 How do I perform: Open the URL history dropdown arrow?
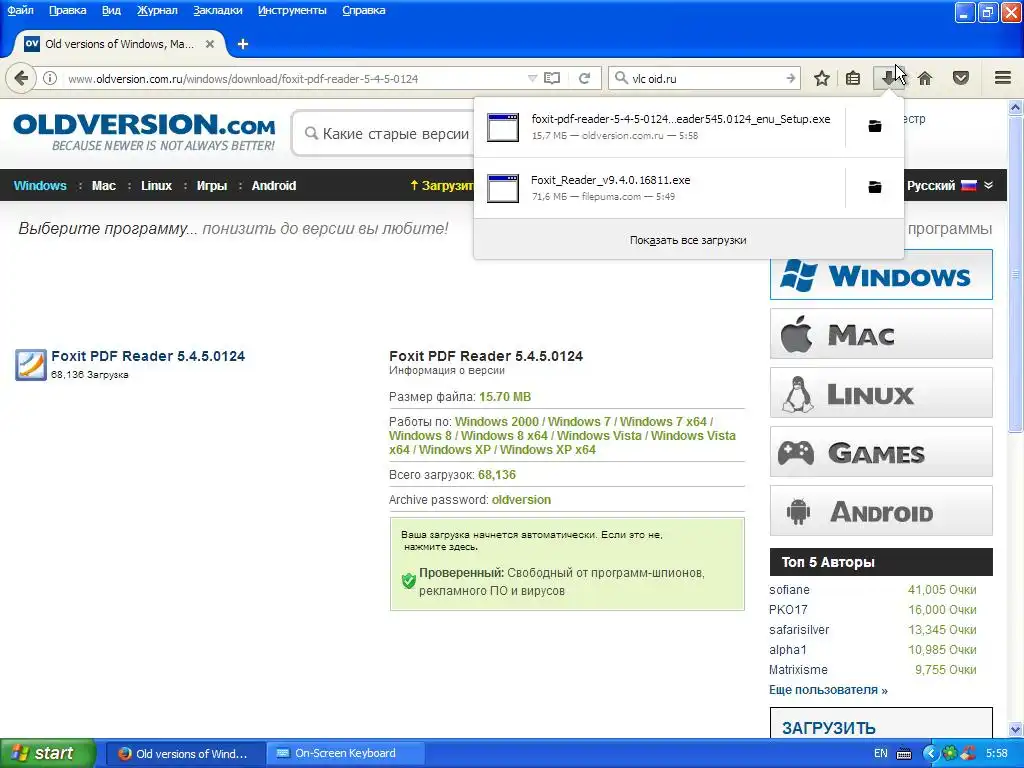coord(532,78)
